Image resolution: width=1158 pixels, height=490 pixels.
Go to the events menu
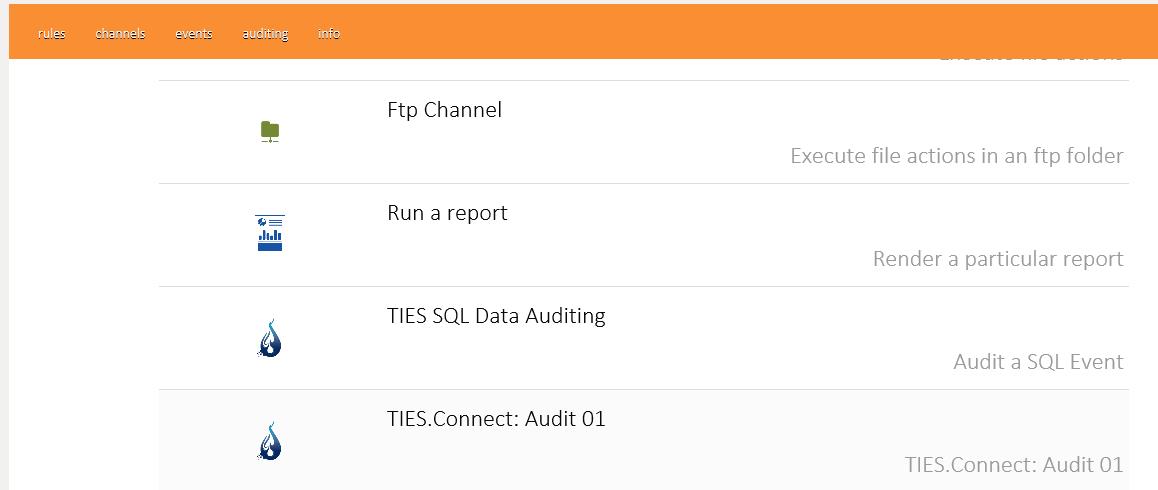[x=193, y=34]
